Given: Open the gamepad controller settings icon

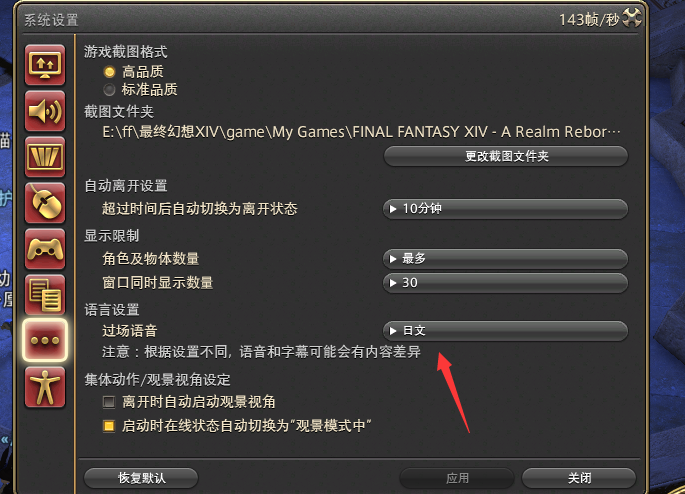Looking at the screenshot, I should click(x=45, y=249).
